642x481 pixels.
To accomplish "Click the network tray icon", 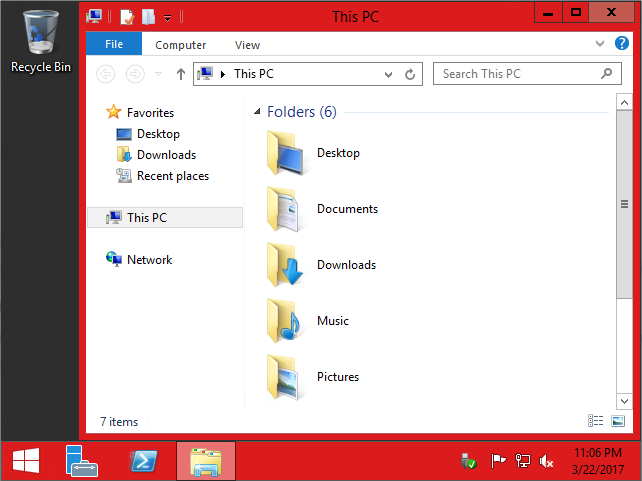I will tap(523, 461).
